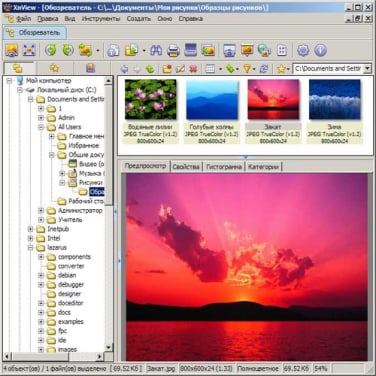Select the converter folder in tree
The image size is (376, 376).
71,266
